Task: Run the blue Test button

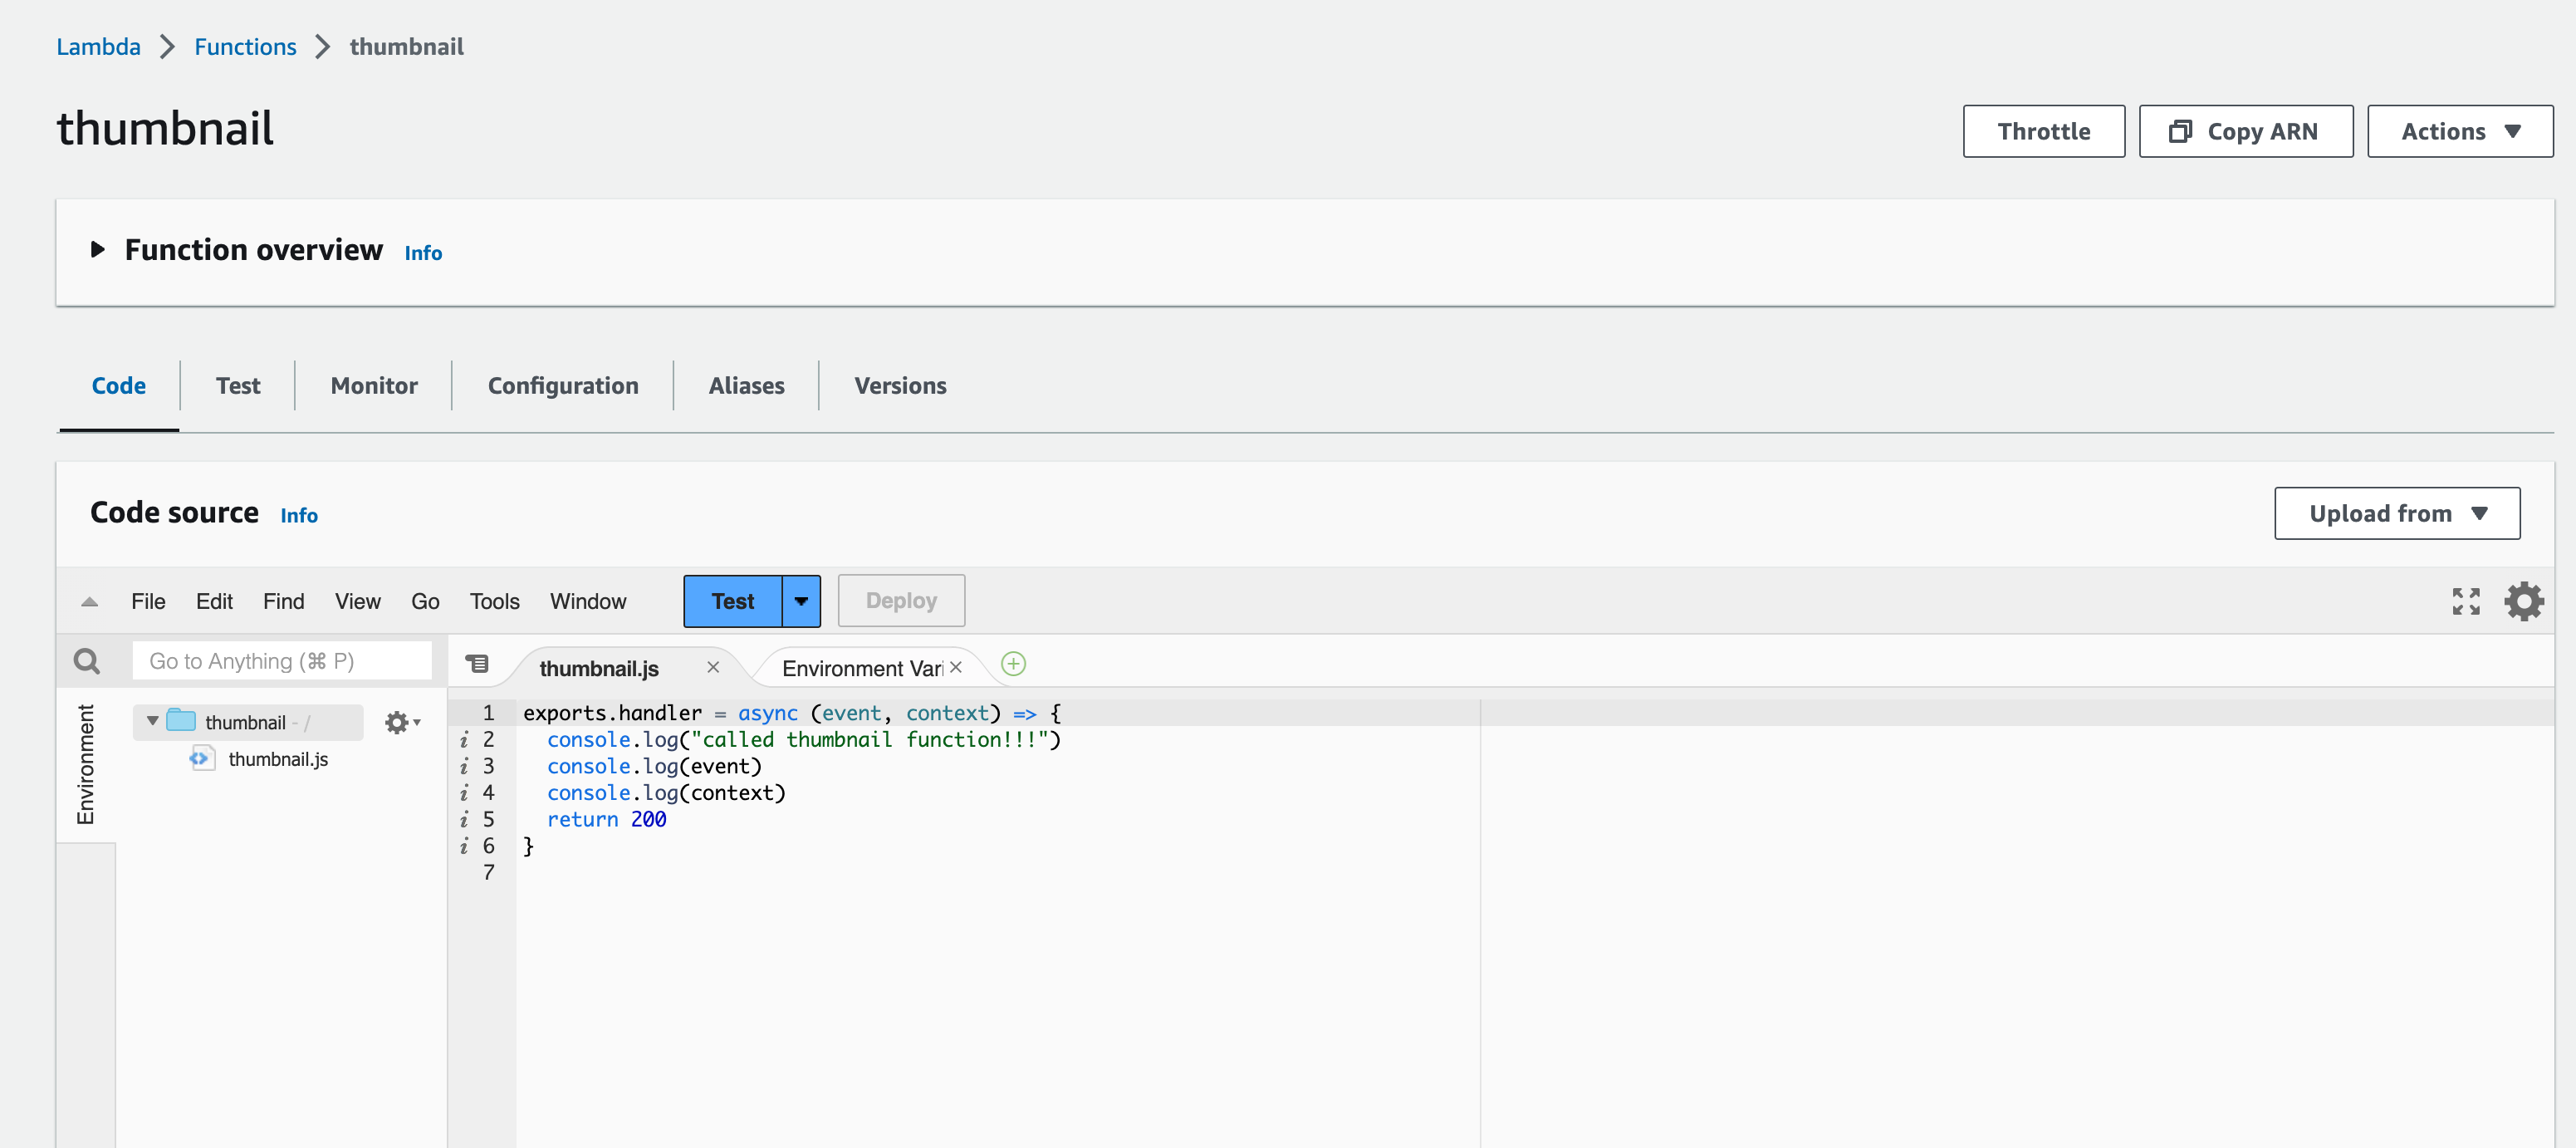Action: pyautogui.click(x=733, y=601)
